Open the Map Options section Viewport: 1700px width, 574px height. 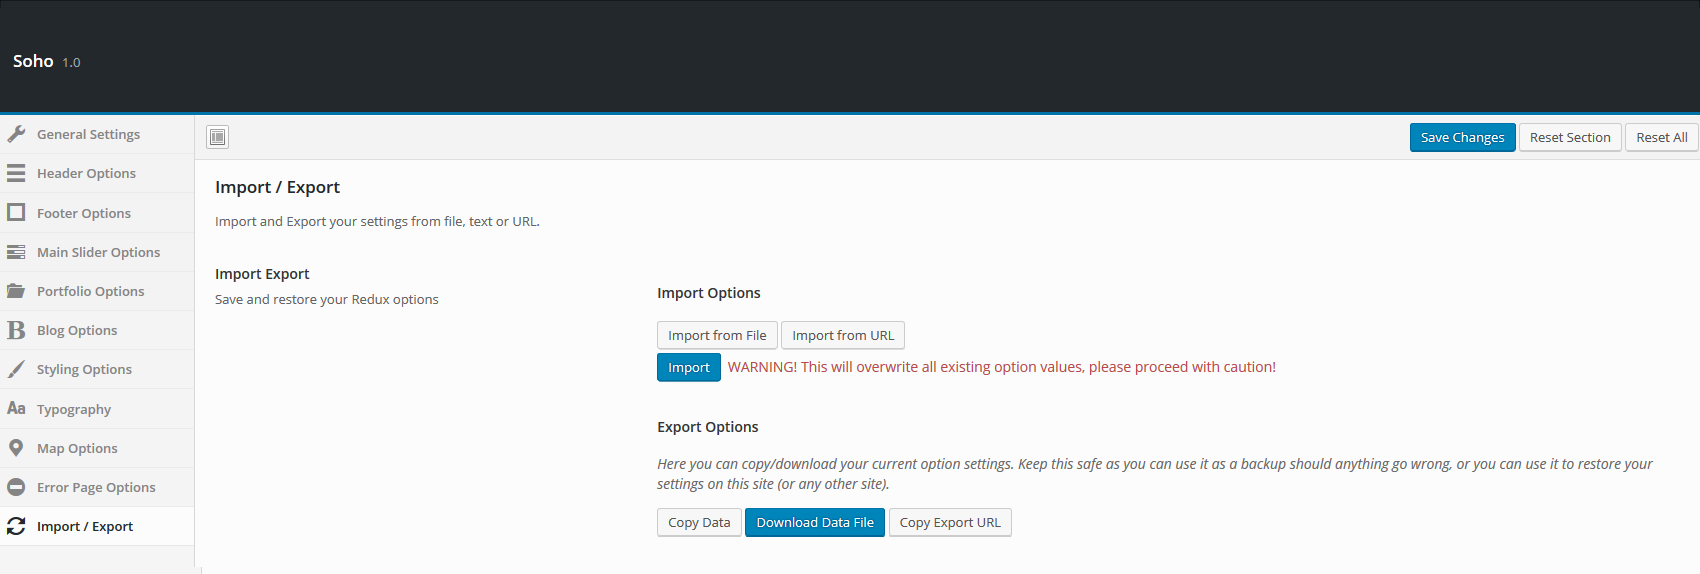97,448
